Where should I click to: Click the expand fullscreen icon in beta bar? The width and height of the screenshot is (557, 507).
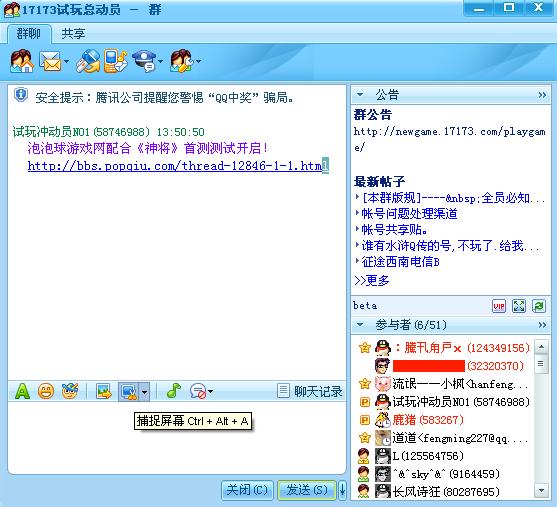[519, 306]
